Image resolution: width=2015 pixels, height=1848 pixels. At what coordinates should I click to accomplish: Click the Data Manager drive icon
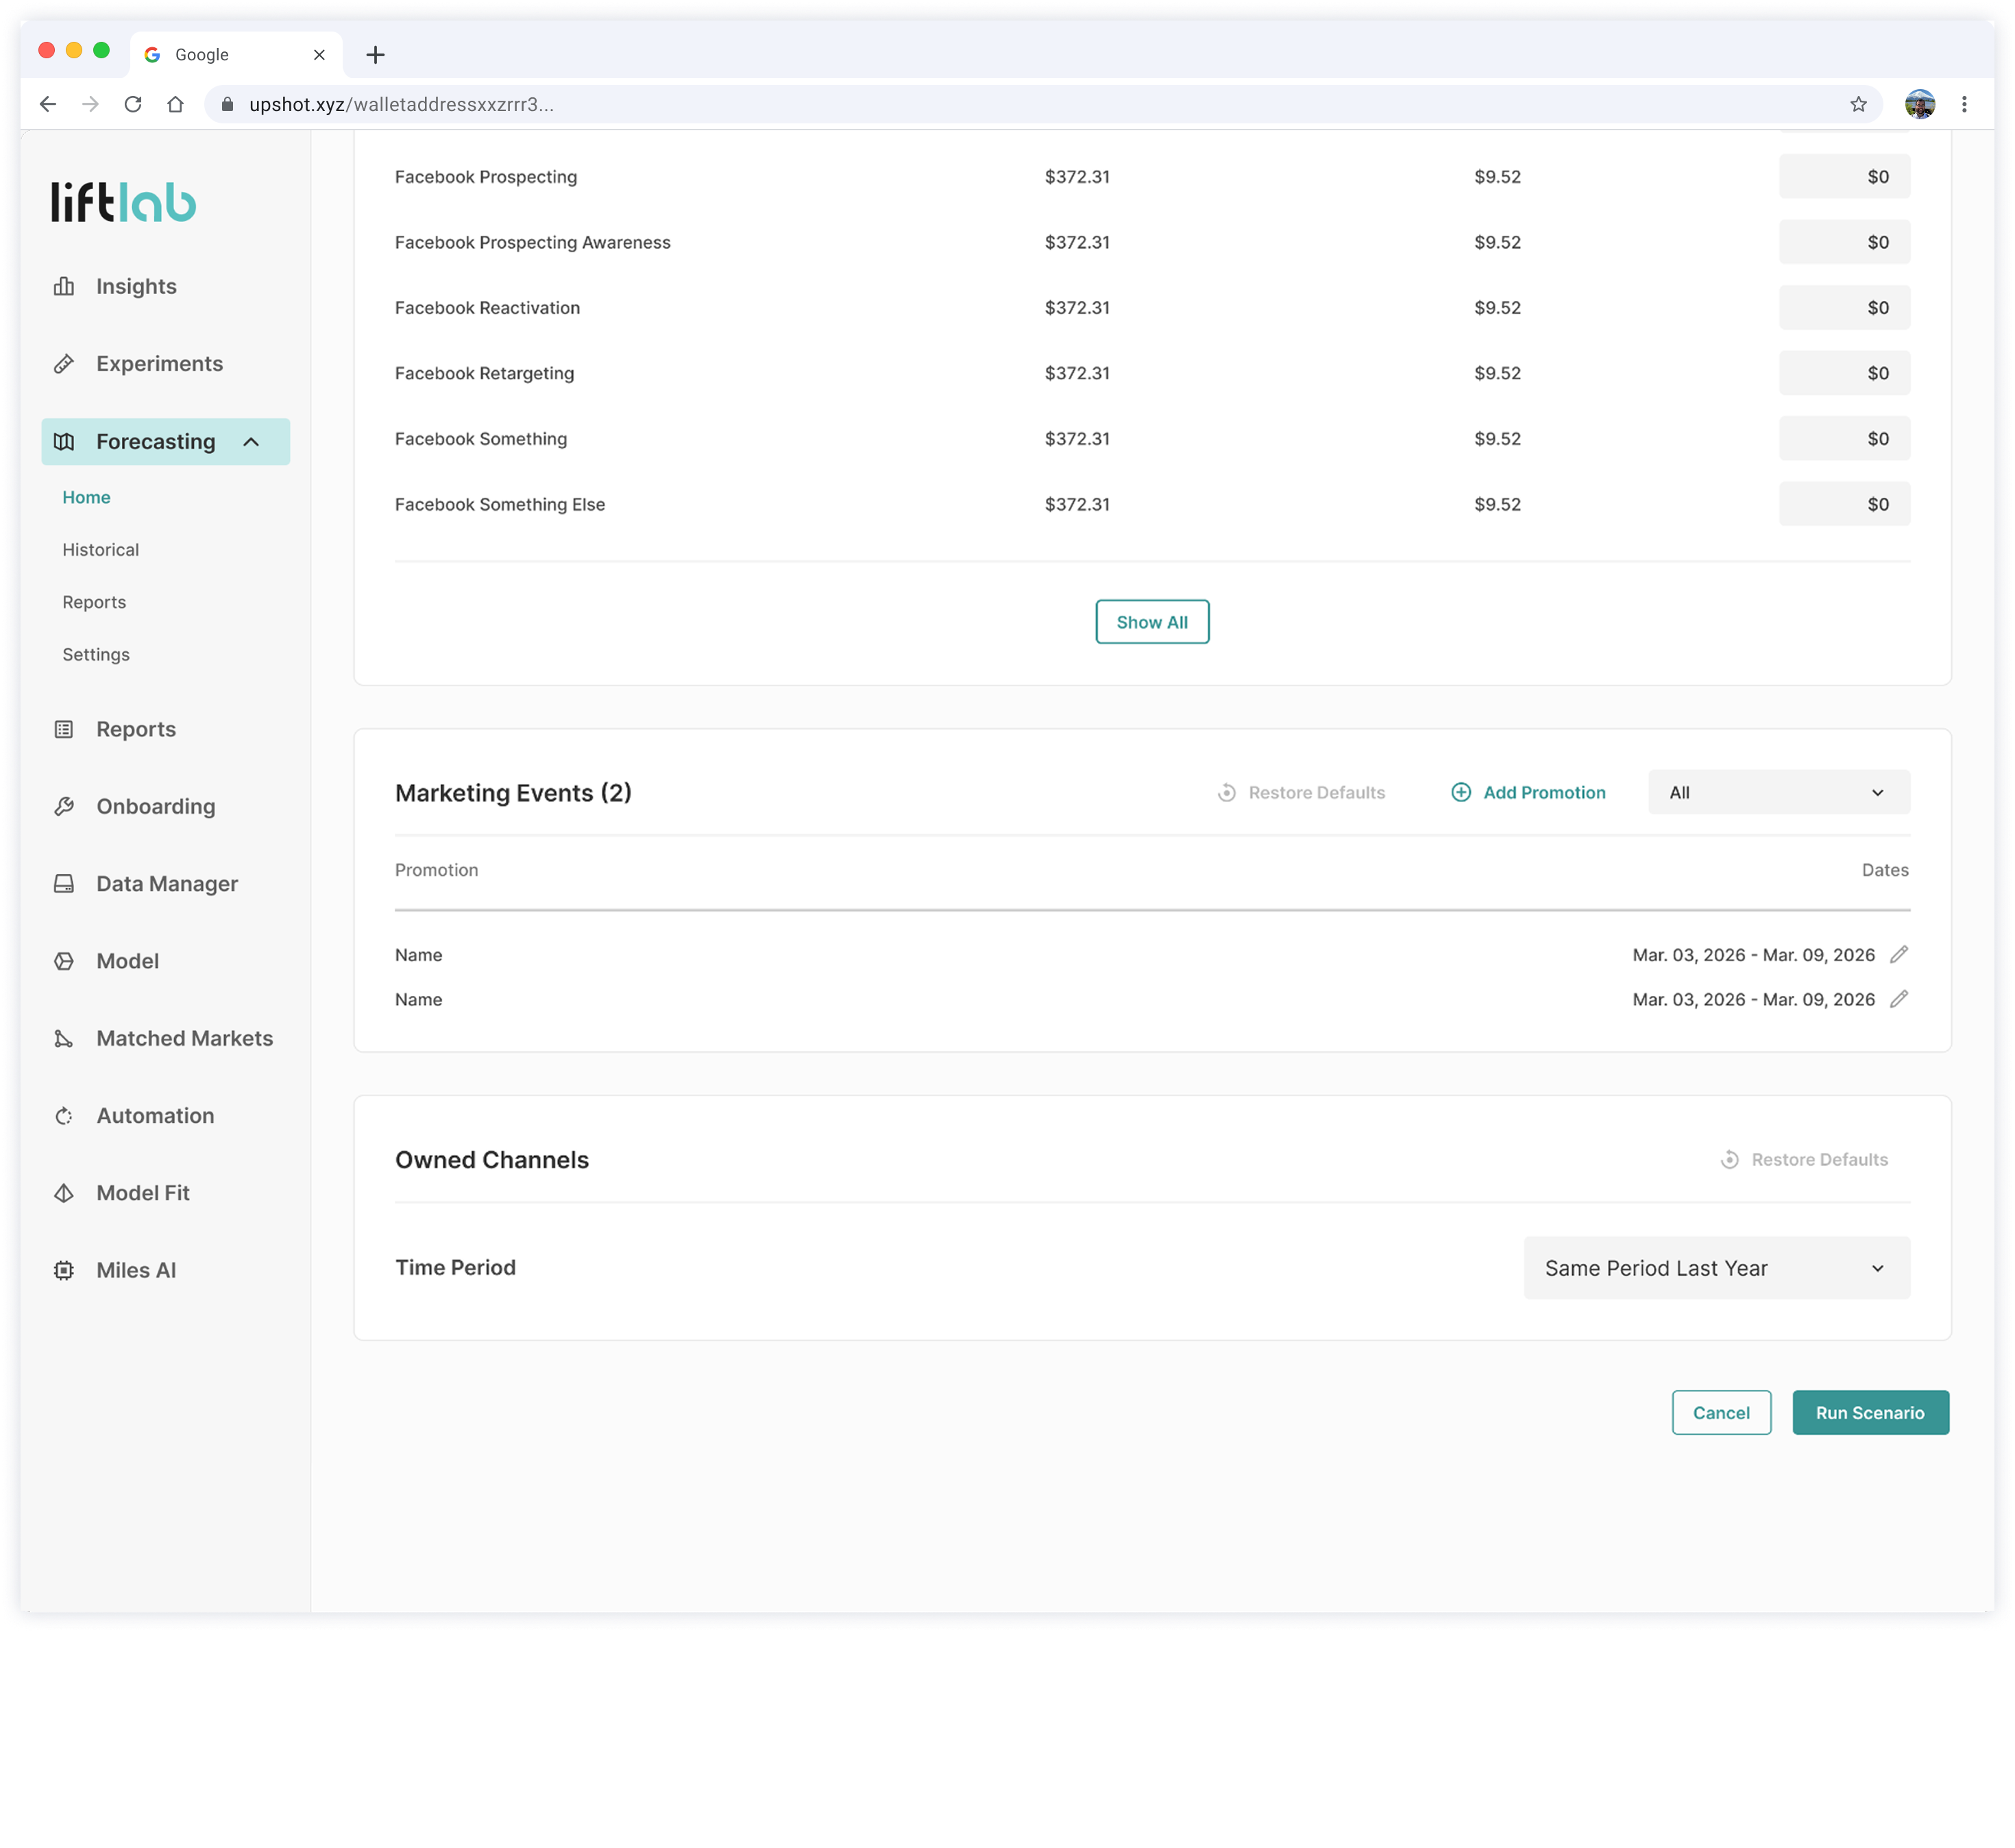click(64, 884)
